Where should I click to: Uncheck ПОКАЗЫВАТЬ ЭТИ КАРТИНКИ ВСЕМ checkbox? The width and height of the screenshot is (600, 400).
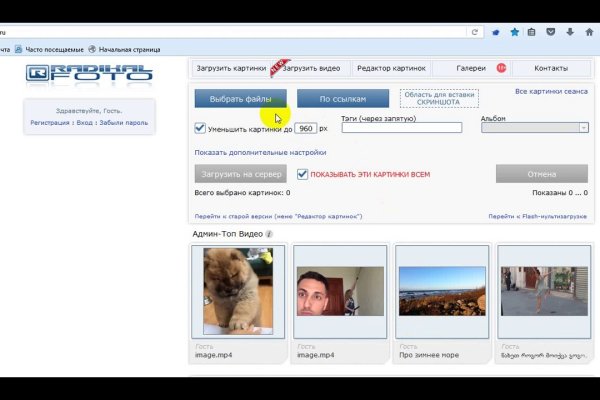tap(303, 174)
